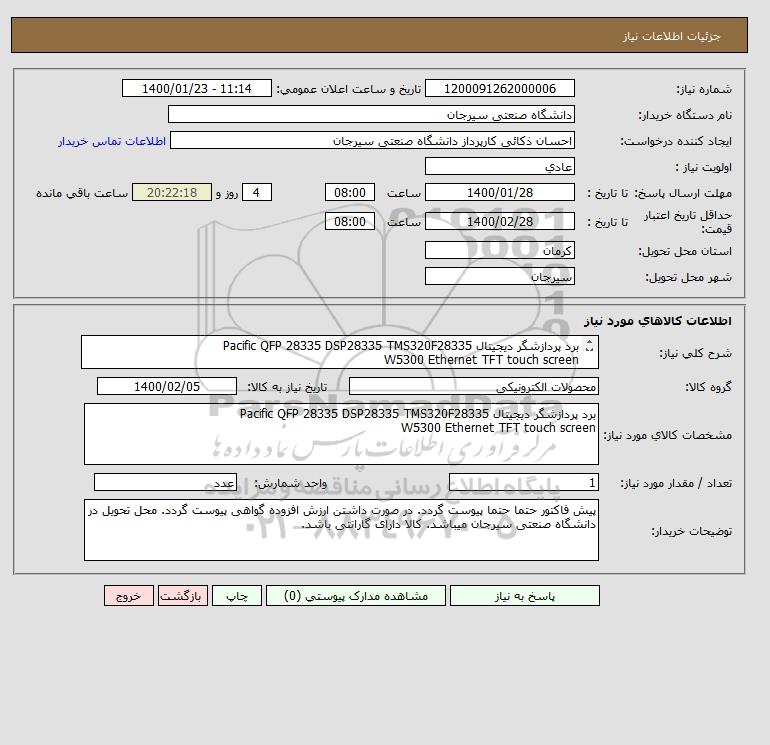
Task: Click the نام دستگاه خریدار label
Action: point(685,115)
